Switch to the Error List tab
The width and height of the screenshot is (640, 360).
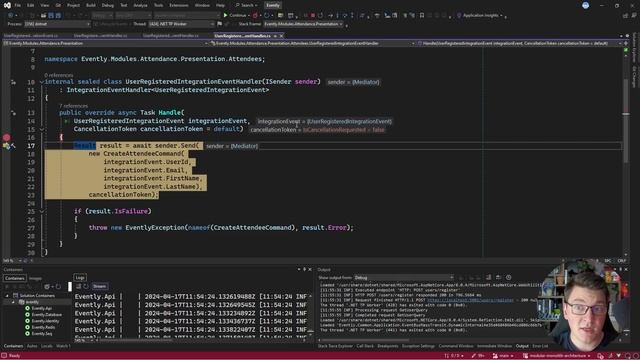click(540, 346)
